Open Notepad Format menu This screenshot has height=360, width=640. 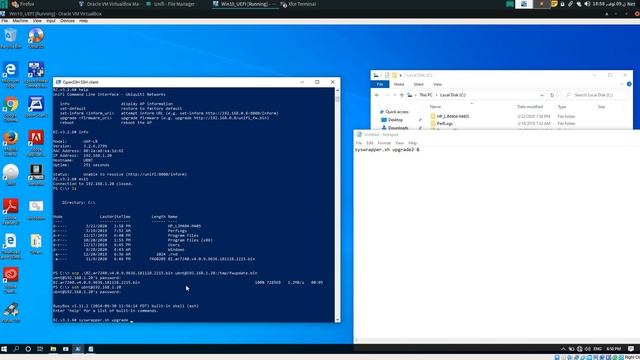coord(384,143)
